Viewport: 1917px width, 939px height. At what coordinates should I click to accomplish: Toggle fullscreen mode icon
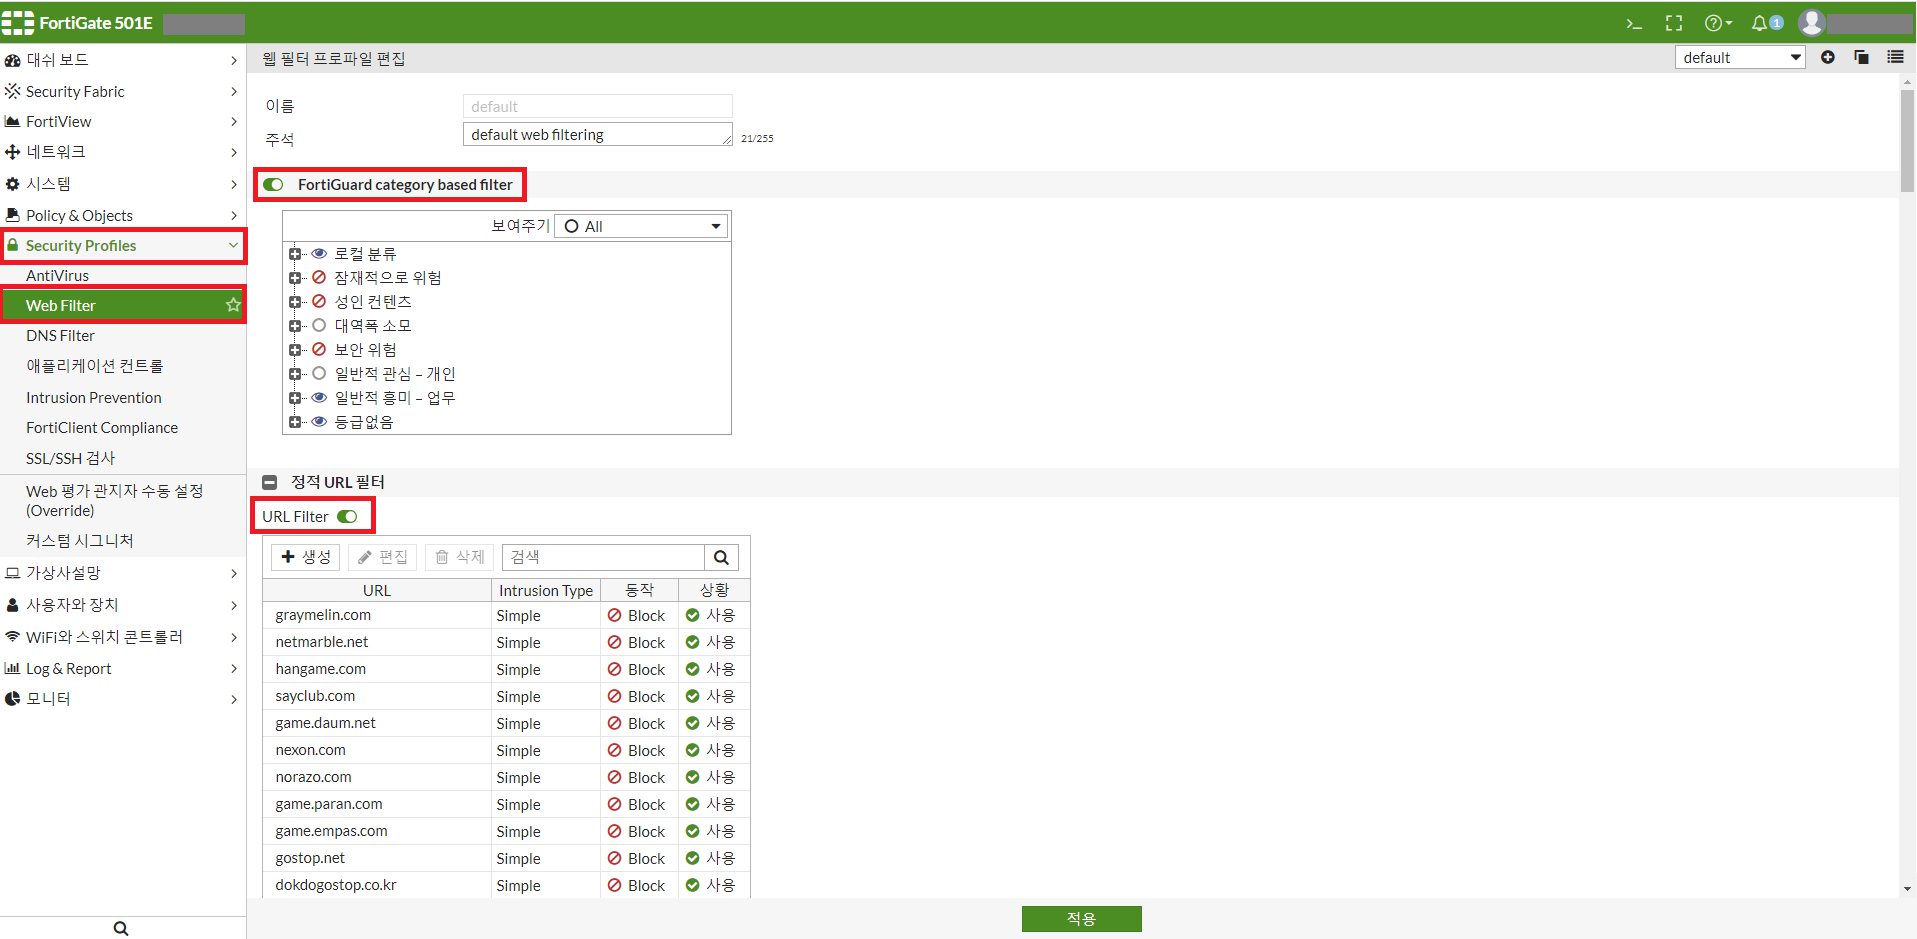(1674, 23)
